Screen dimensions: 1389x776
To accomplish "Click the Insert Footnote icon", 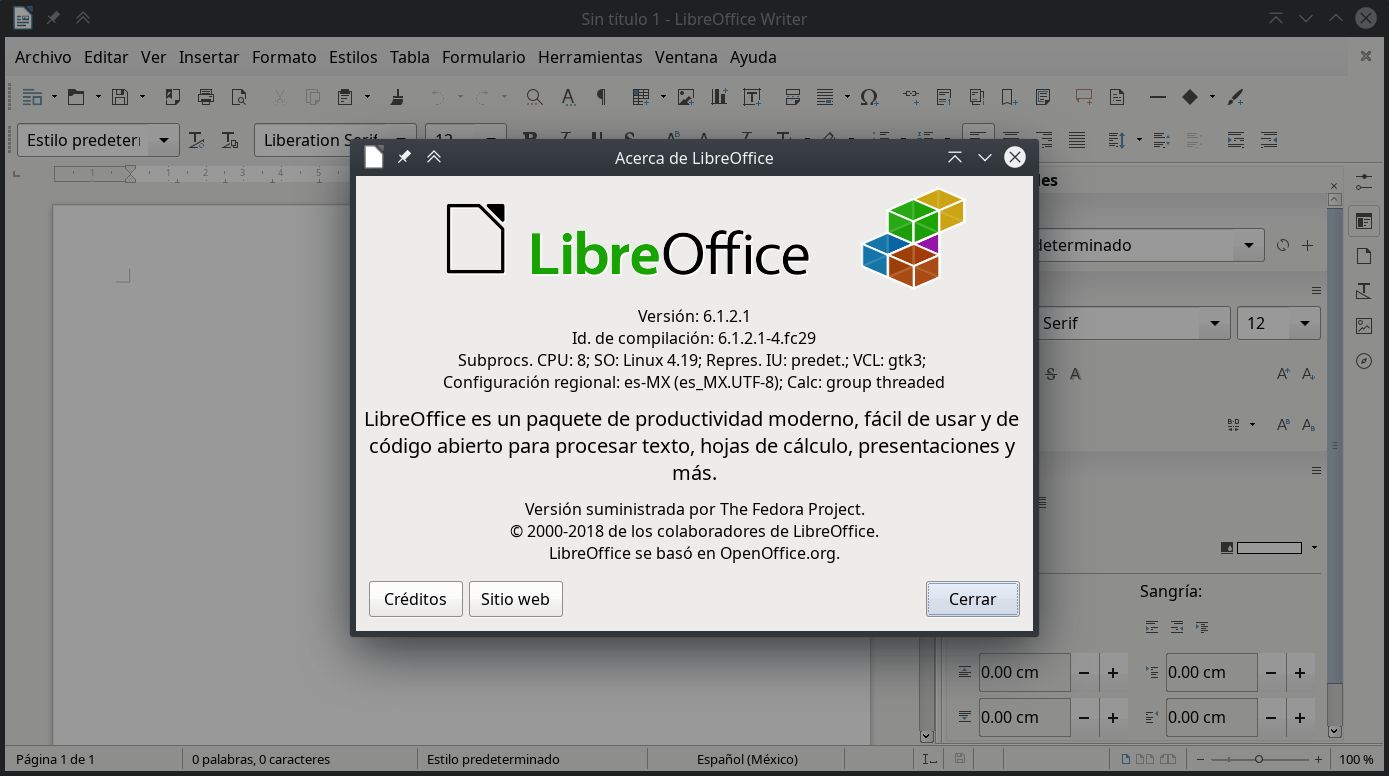I will coord(944,97).
